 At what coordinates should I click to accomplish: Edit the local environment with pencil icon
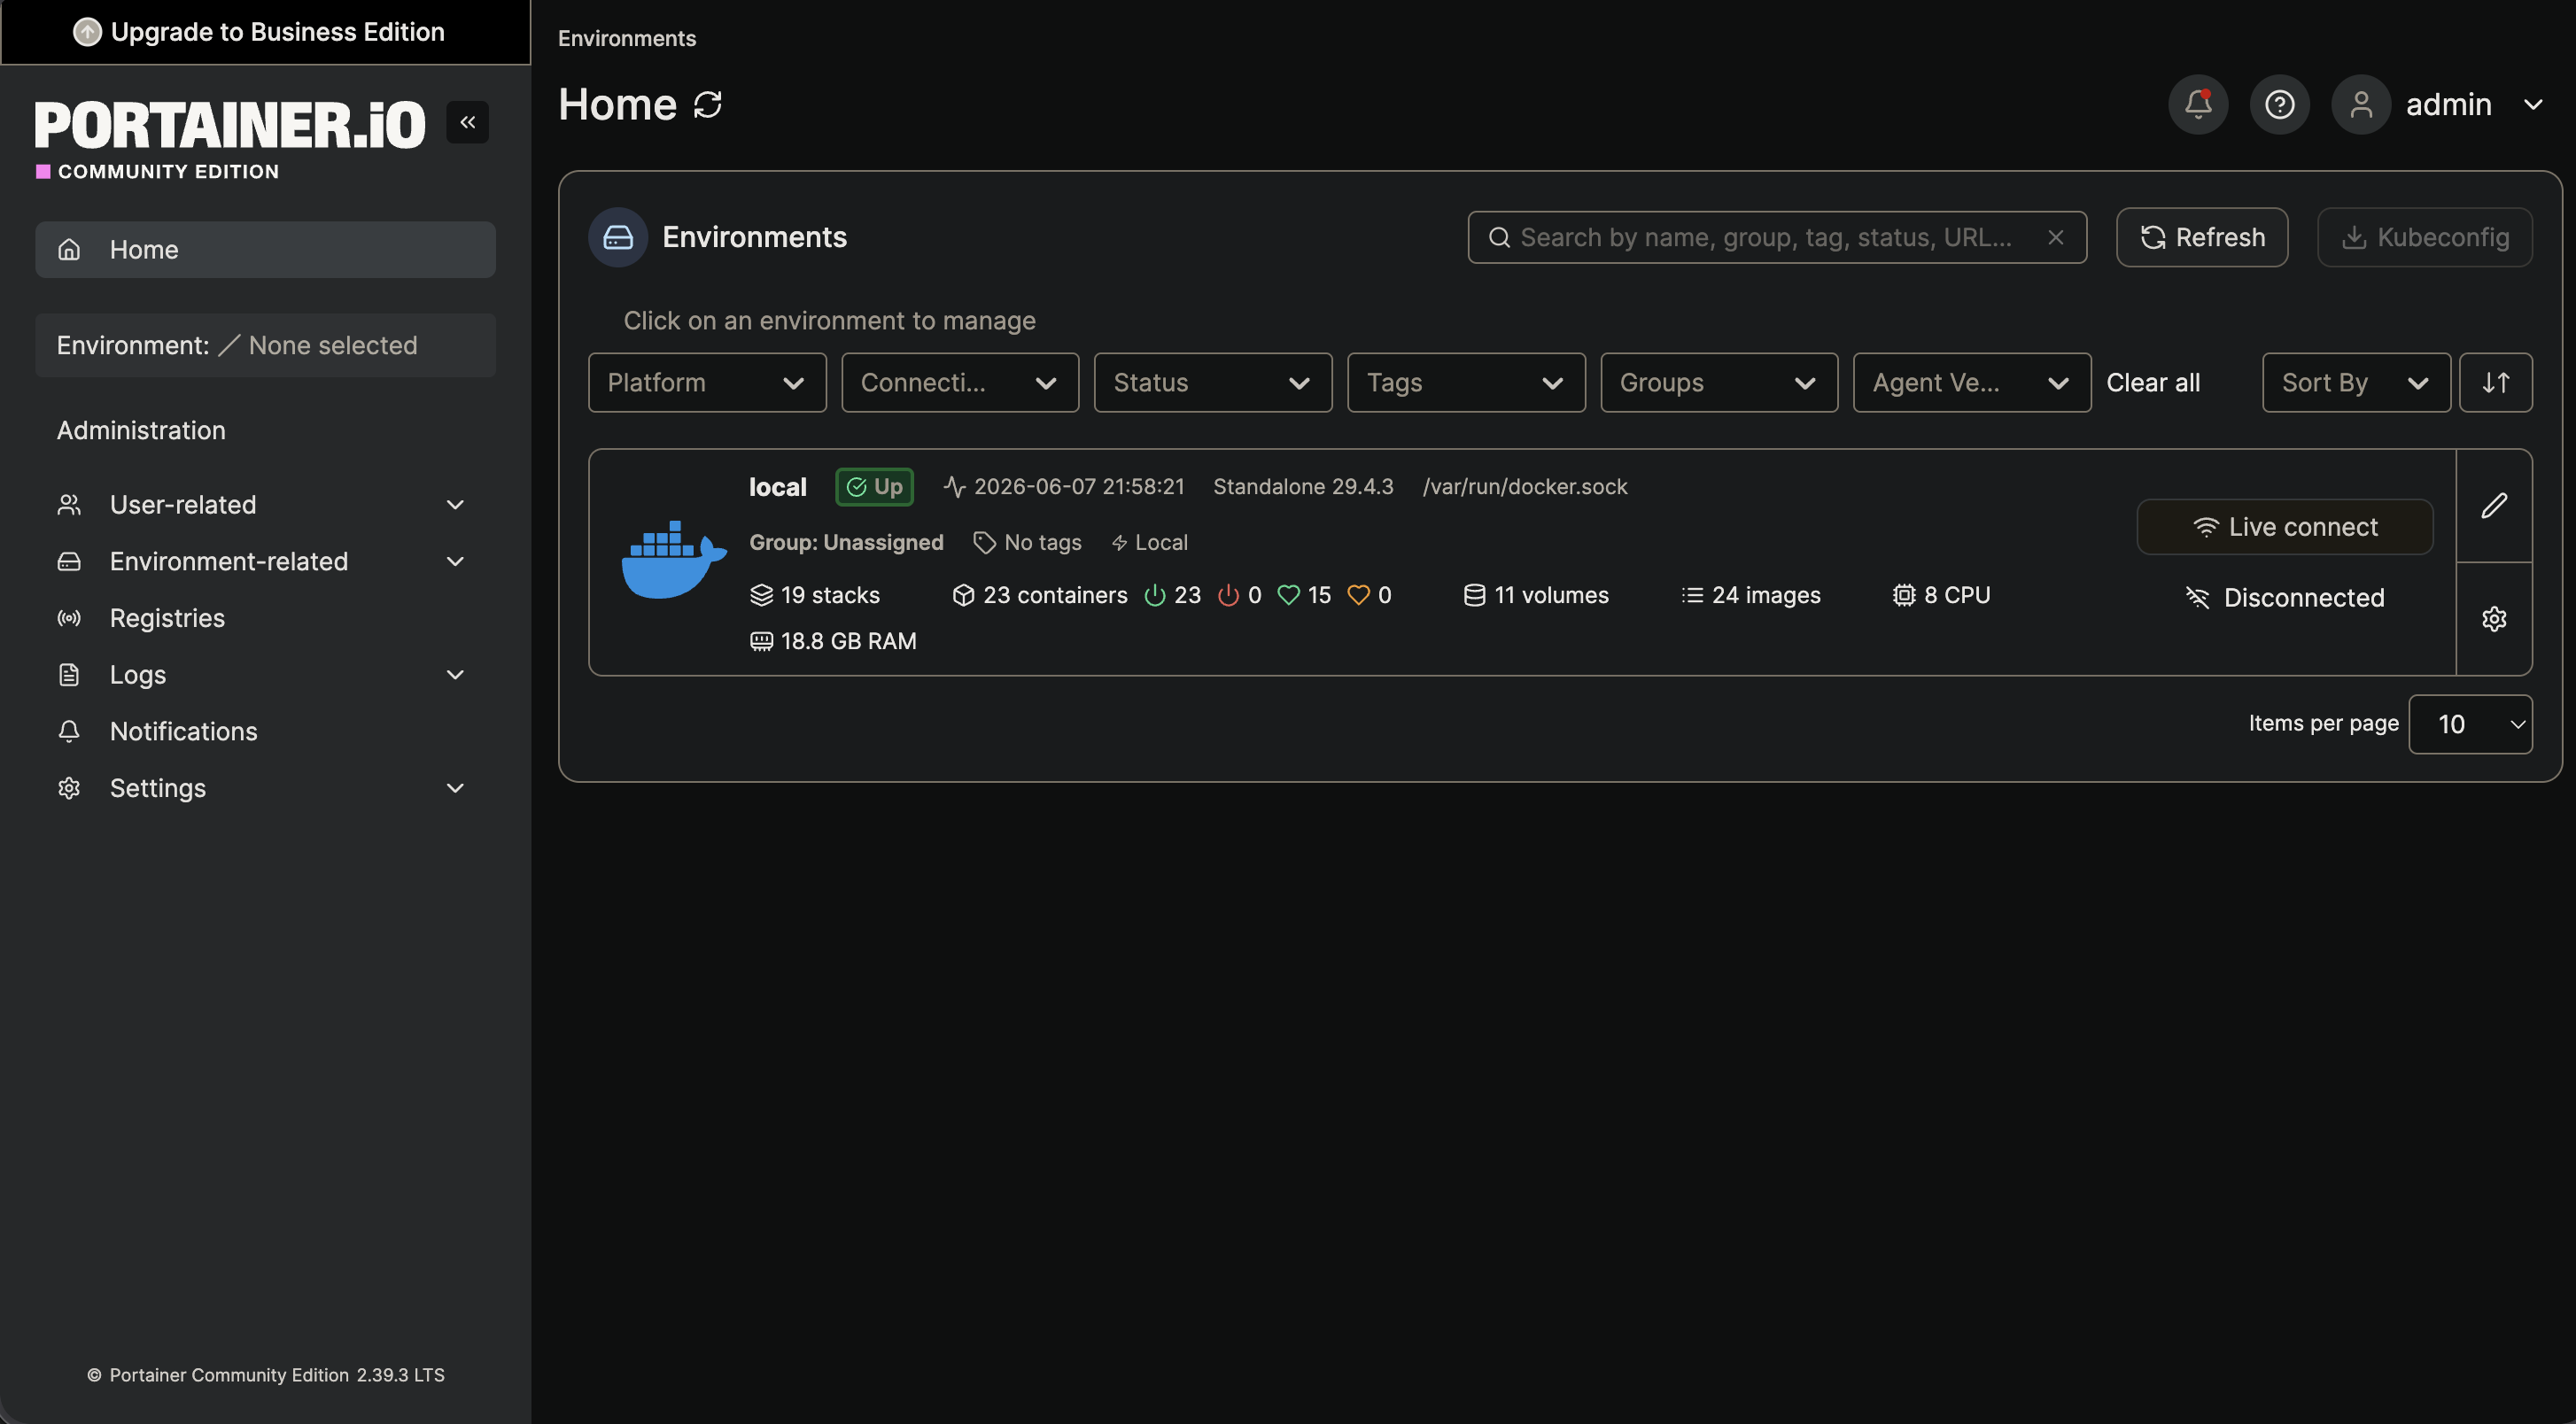point(2494,505)
